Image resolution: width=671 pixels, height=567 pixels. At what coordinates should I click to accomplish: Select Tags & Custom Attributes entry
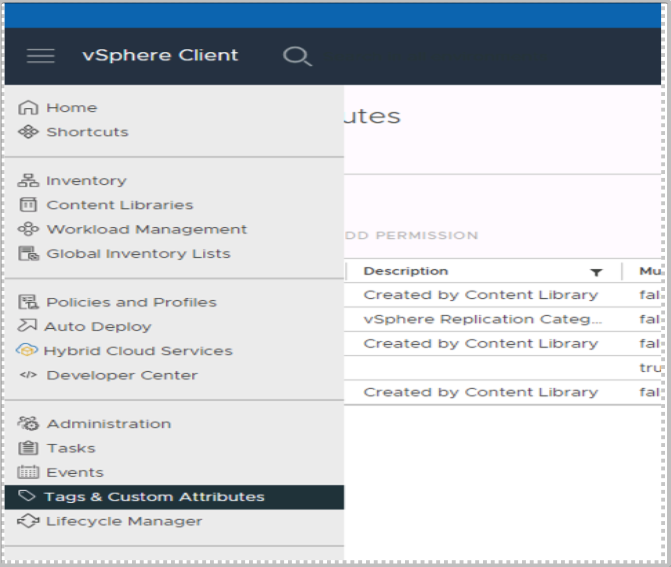pyautogui.click(x=174, y=497)
